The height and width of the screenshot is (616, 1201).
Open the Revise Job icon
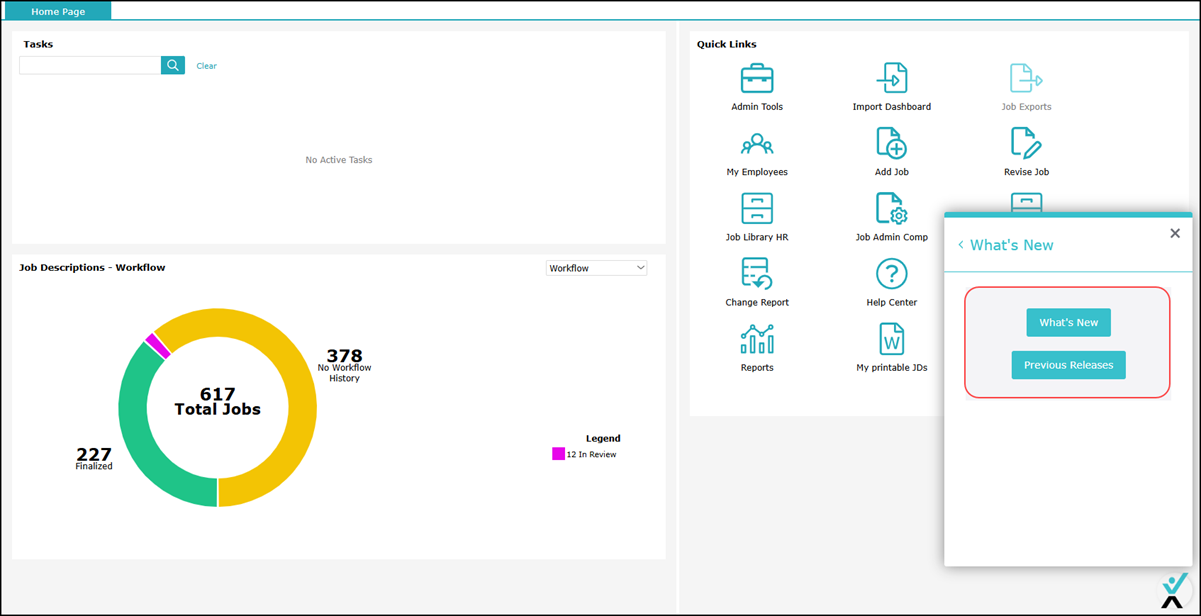click(1026, 144)
